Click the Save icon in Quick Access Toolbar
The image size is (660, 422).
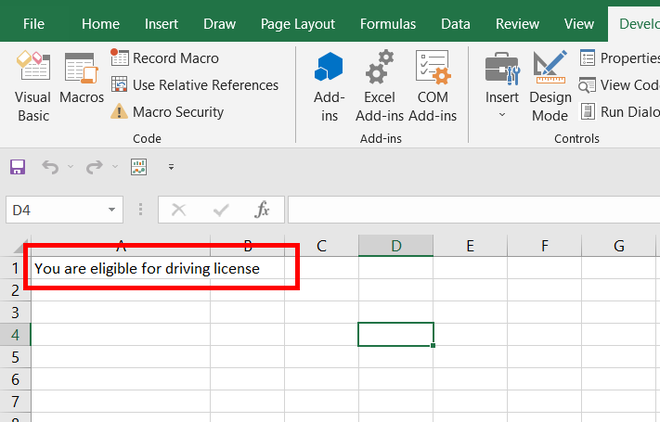(17, 167)
